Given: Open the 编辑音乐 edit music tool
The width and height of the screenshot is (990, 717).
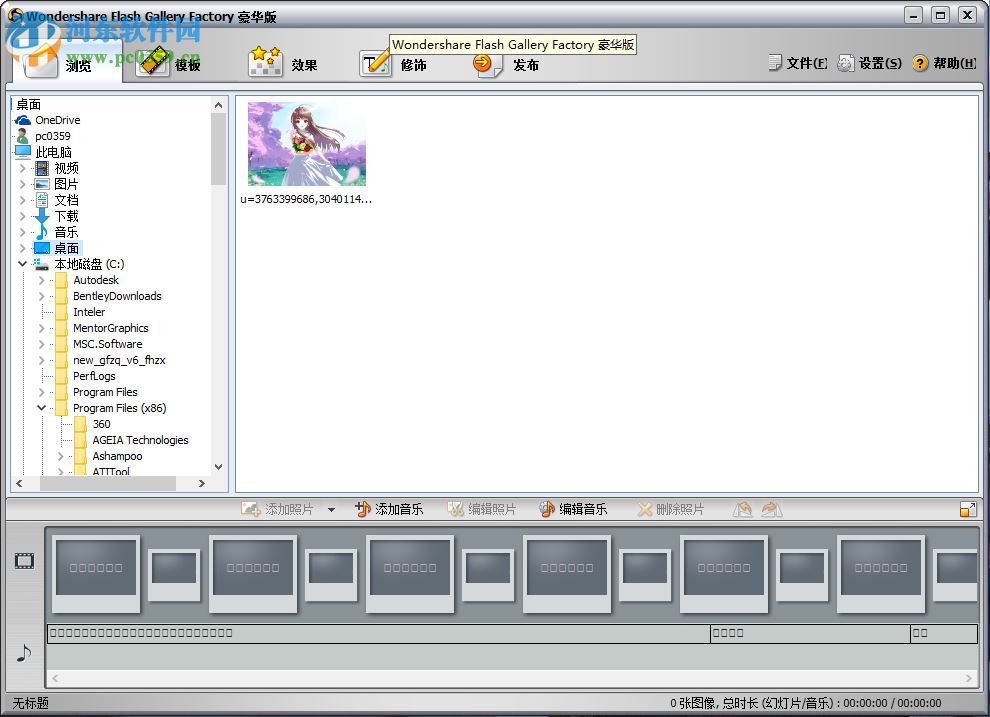Looking at the screenshot, I should tap(545, 508).
